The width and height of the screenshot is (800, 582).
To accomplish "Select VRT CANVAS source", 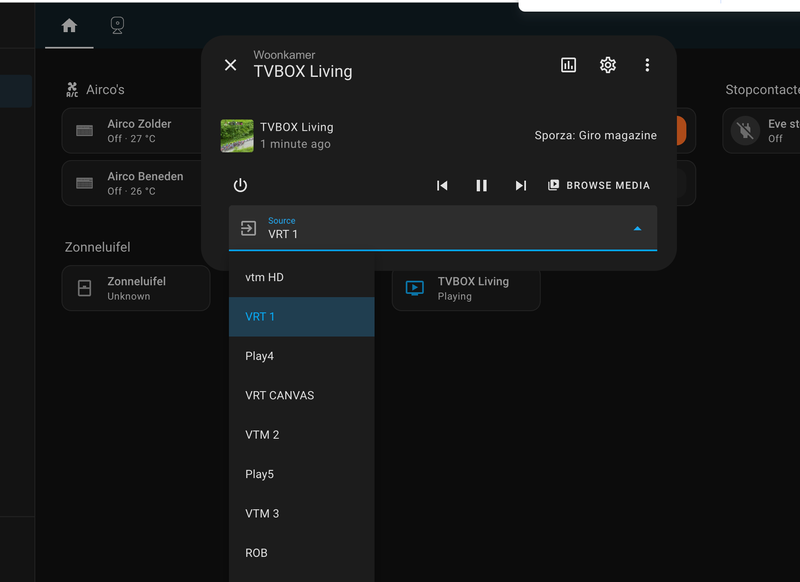I will click(302, 395).
